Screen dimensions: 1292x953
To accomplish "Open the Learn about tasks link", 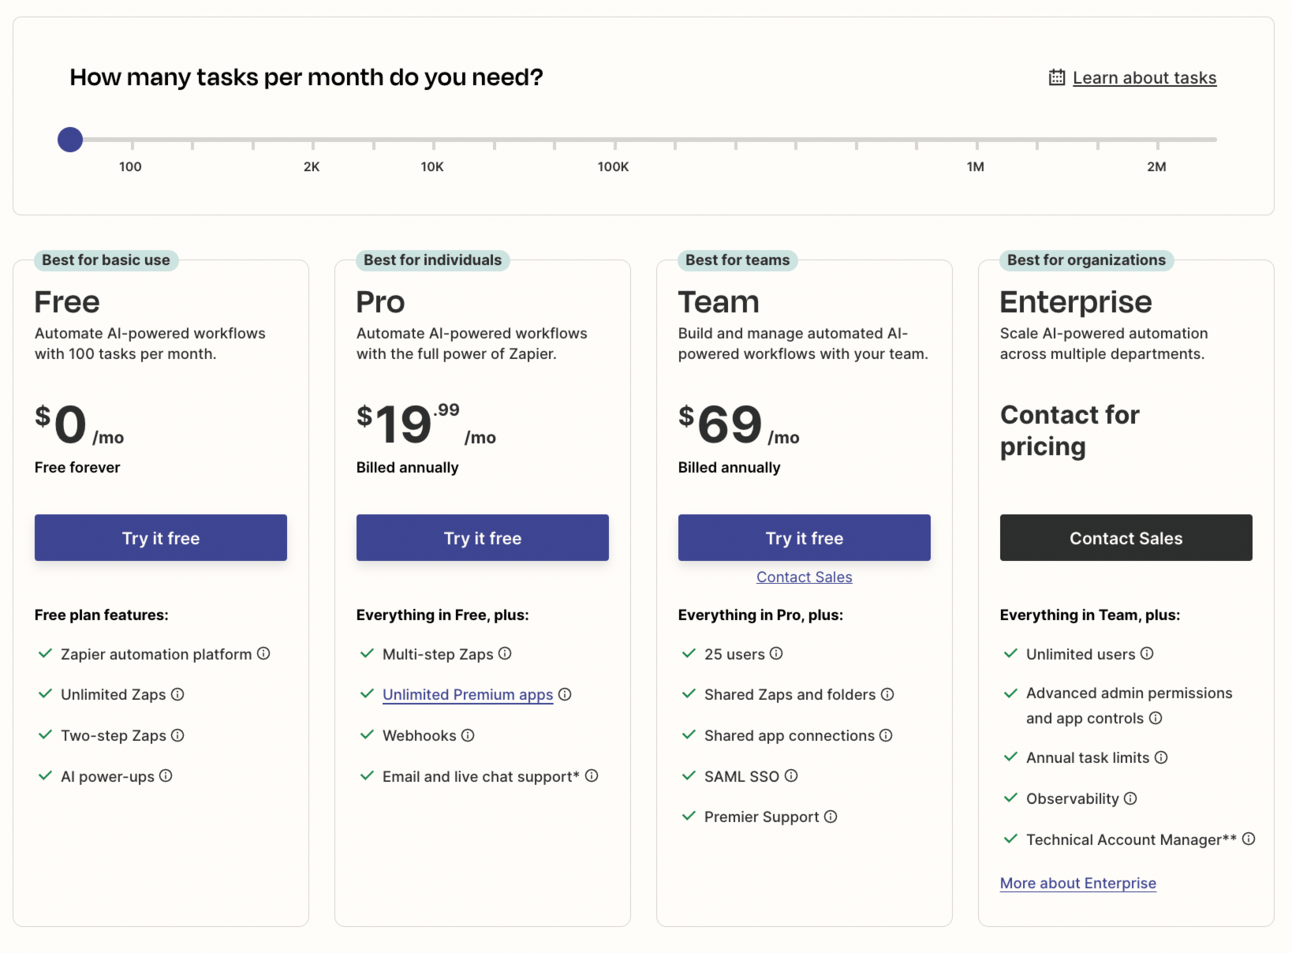I will 1144,78.
